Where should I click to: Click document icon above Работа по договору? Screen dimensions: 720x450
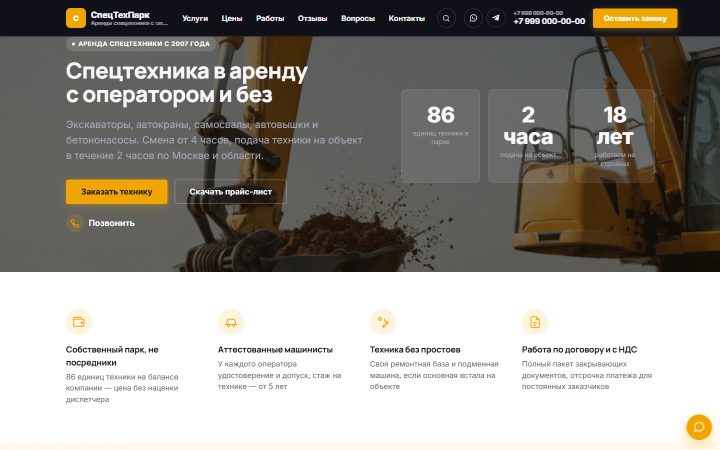tap(535, 322)
